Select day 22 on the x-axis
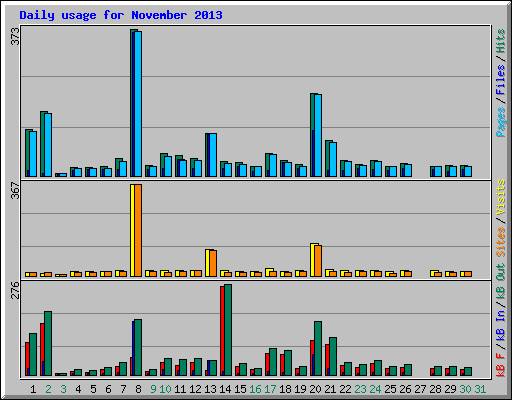 [x=345, y=389]
